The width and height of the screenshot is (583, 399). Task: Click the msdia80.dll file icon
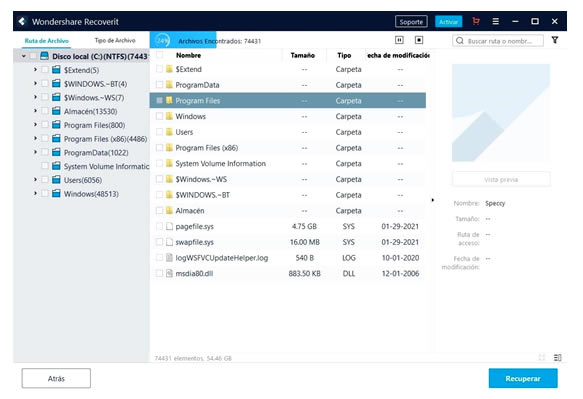coord(169,273)
